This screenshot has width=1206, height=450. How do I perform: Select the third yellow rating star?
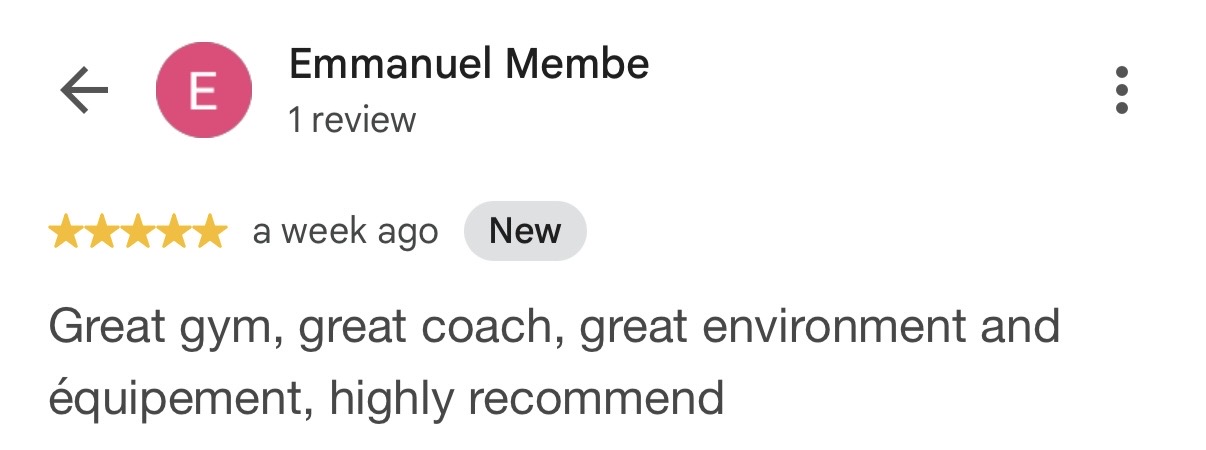click(137, 232)
